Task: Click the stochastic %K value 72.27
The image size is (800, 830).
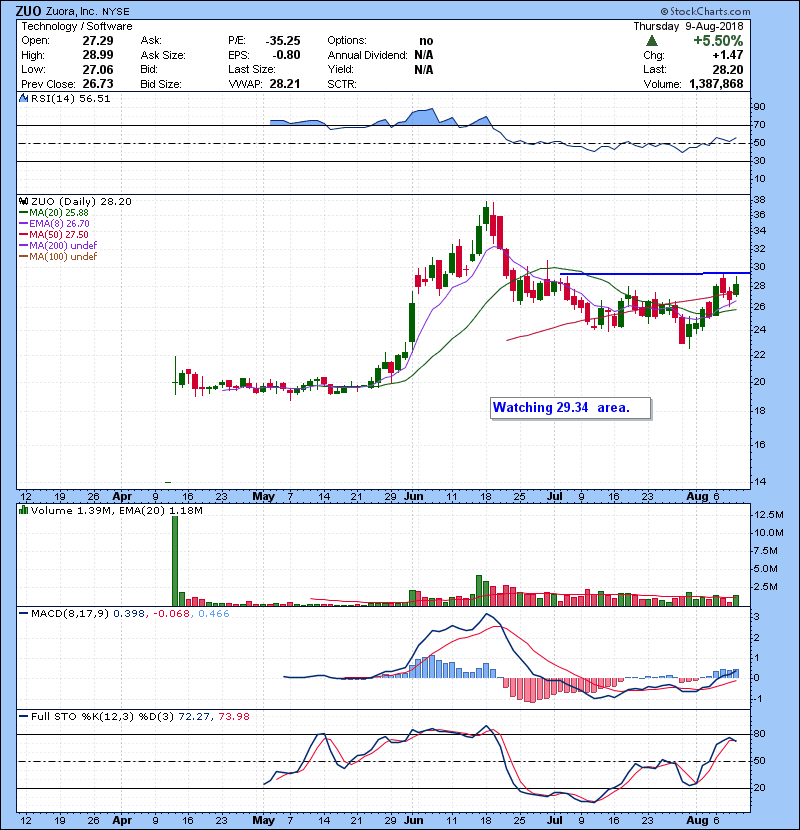Action: tap(193, 716)
